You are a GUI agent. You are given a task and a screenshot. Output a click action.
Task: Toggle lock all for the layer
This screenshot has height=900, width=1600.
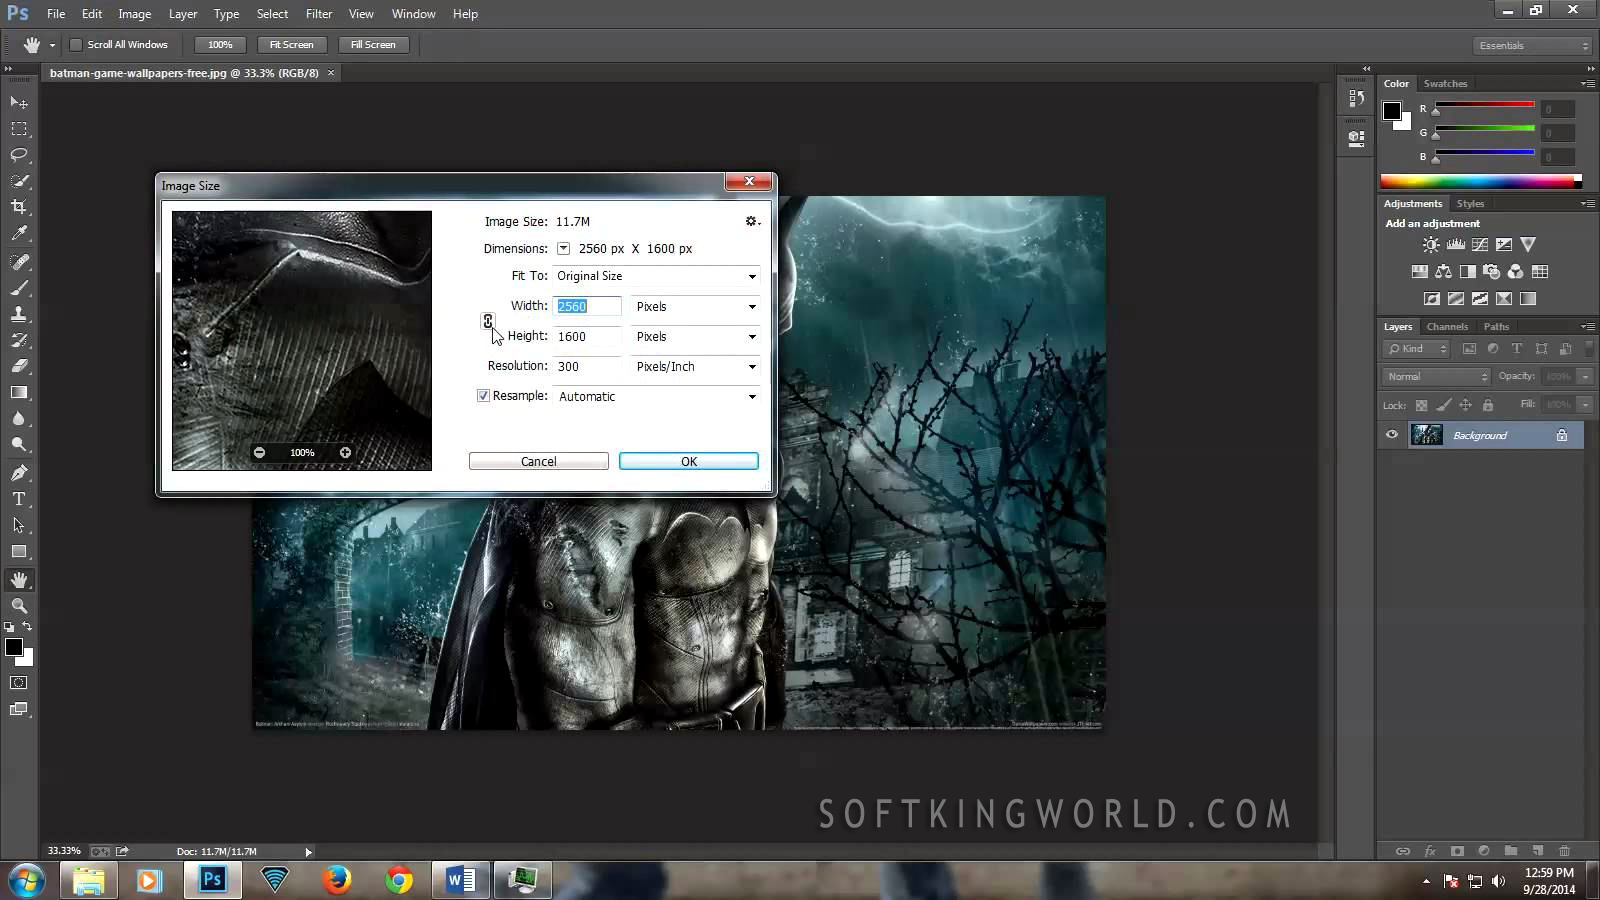pos(1488,405)
